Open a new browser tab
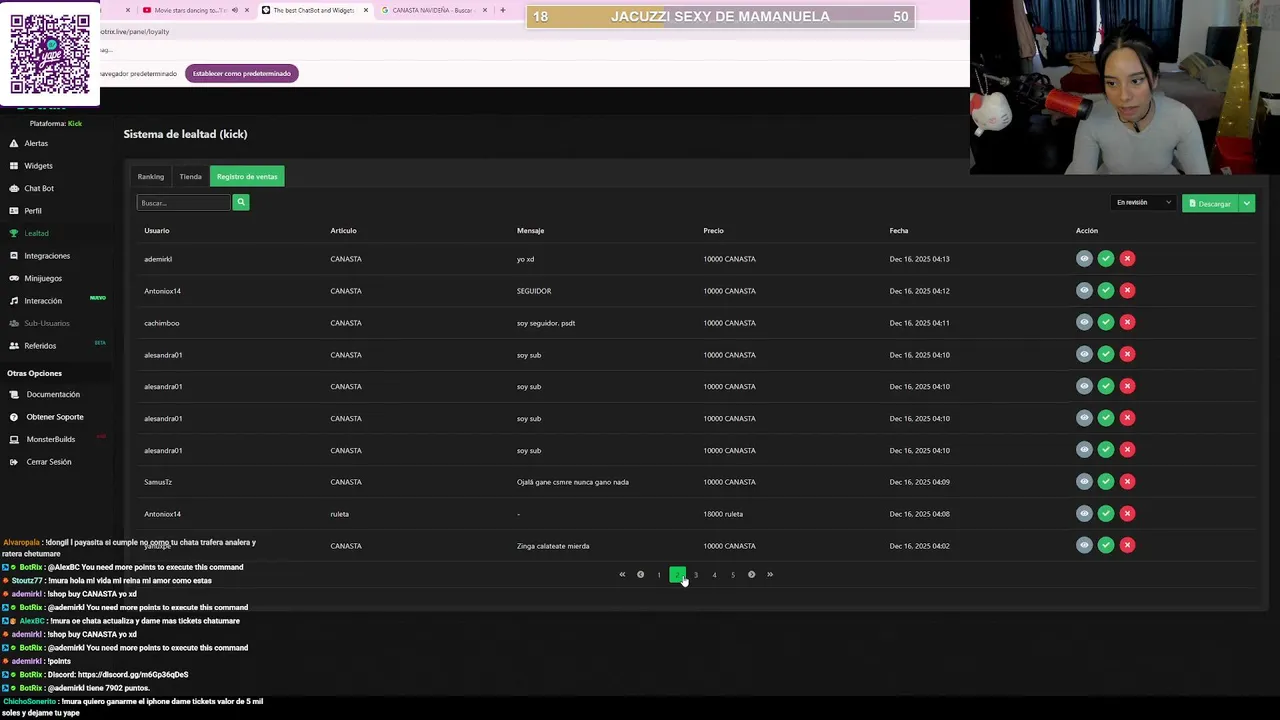The height and width of the screenshot is (720, 1280). [502, 10]
